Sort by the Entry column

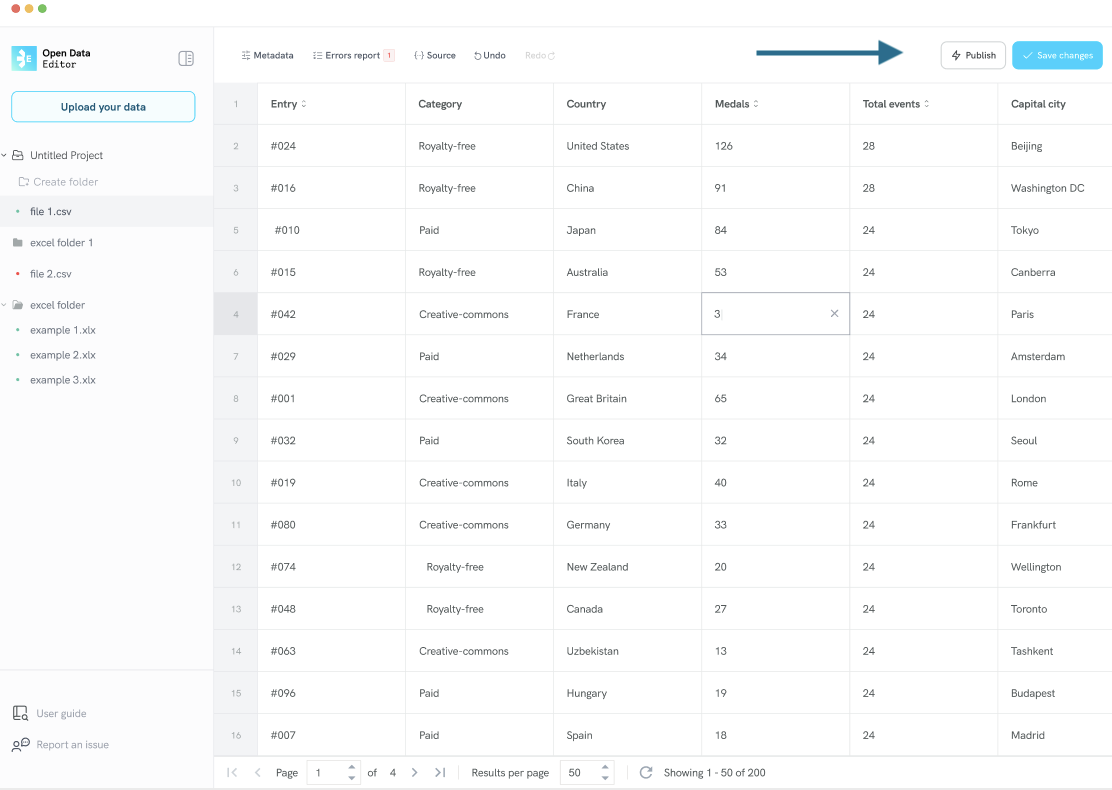(304, 104)
